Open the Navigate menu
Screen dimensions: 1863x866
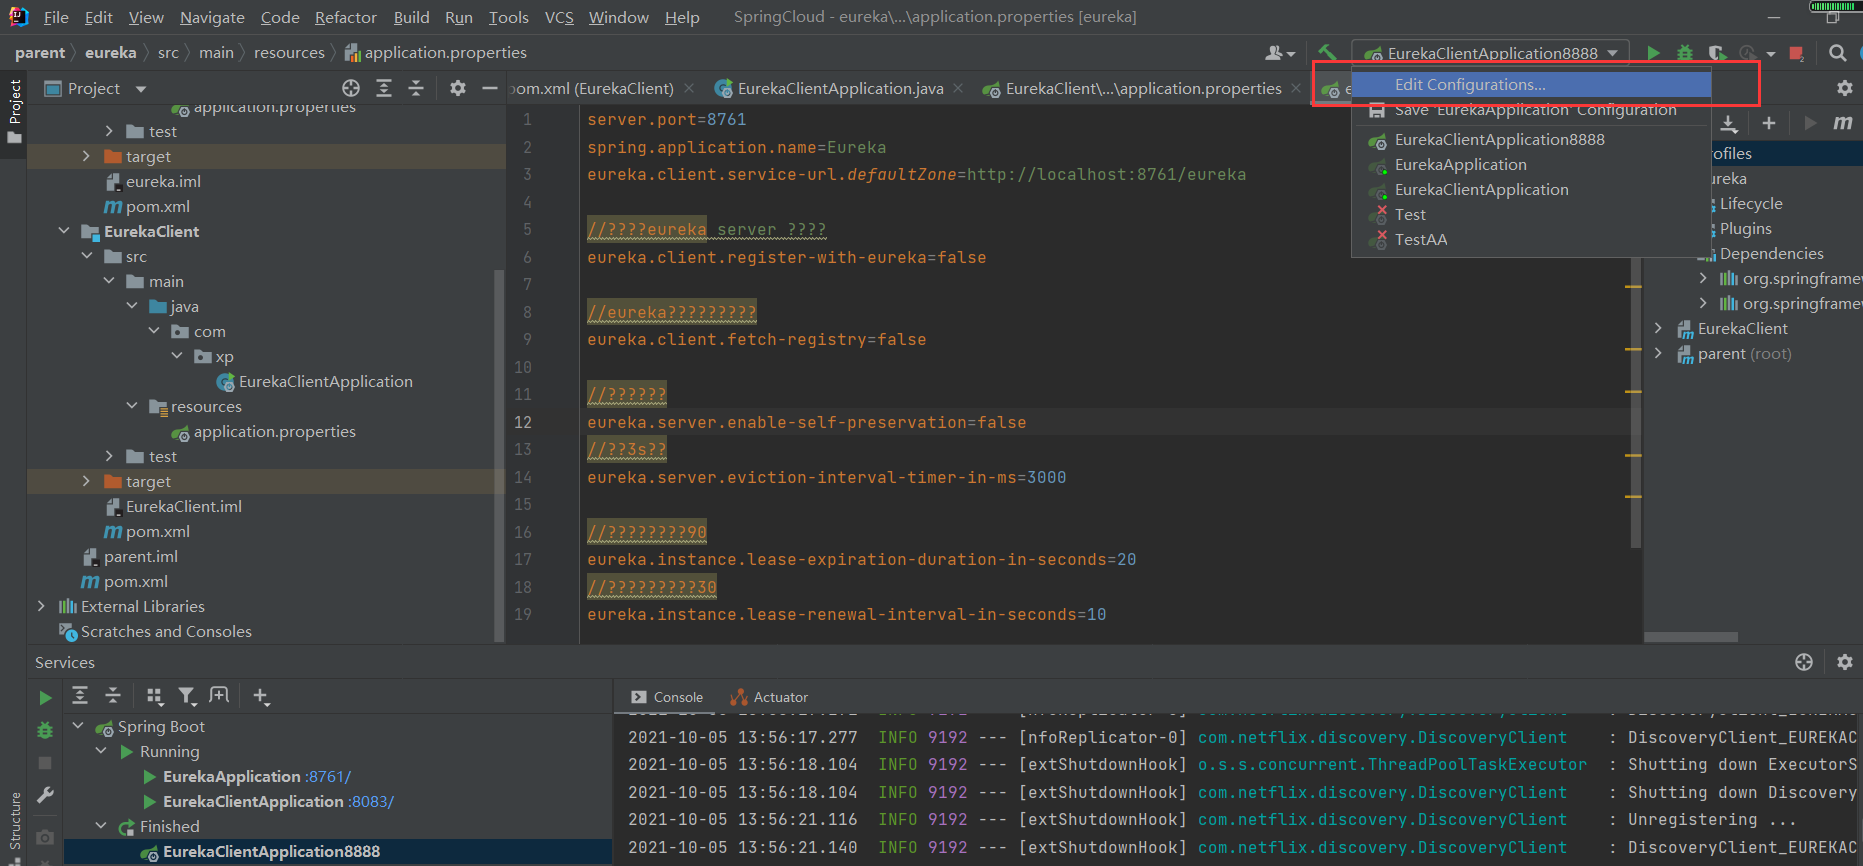click(212, 17)
